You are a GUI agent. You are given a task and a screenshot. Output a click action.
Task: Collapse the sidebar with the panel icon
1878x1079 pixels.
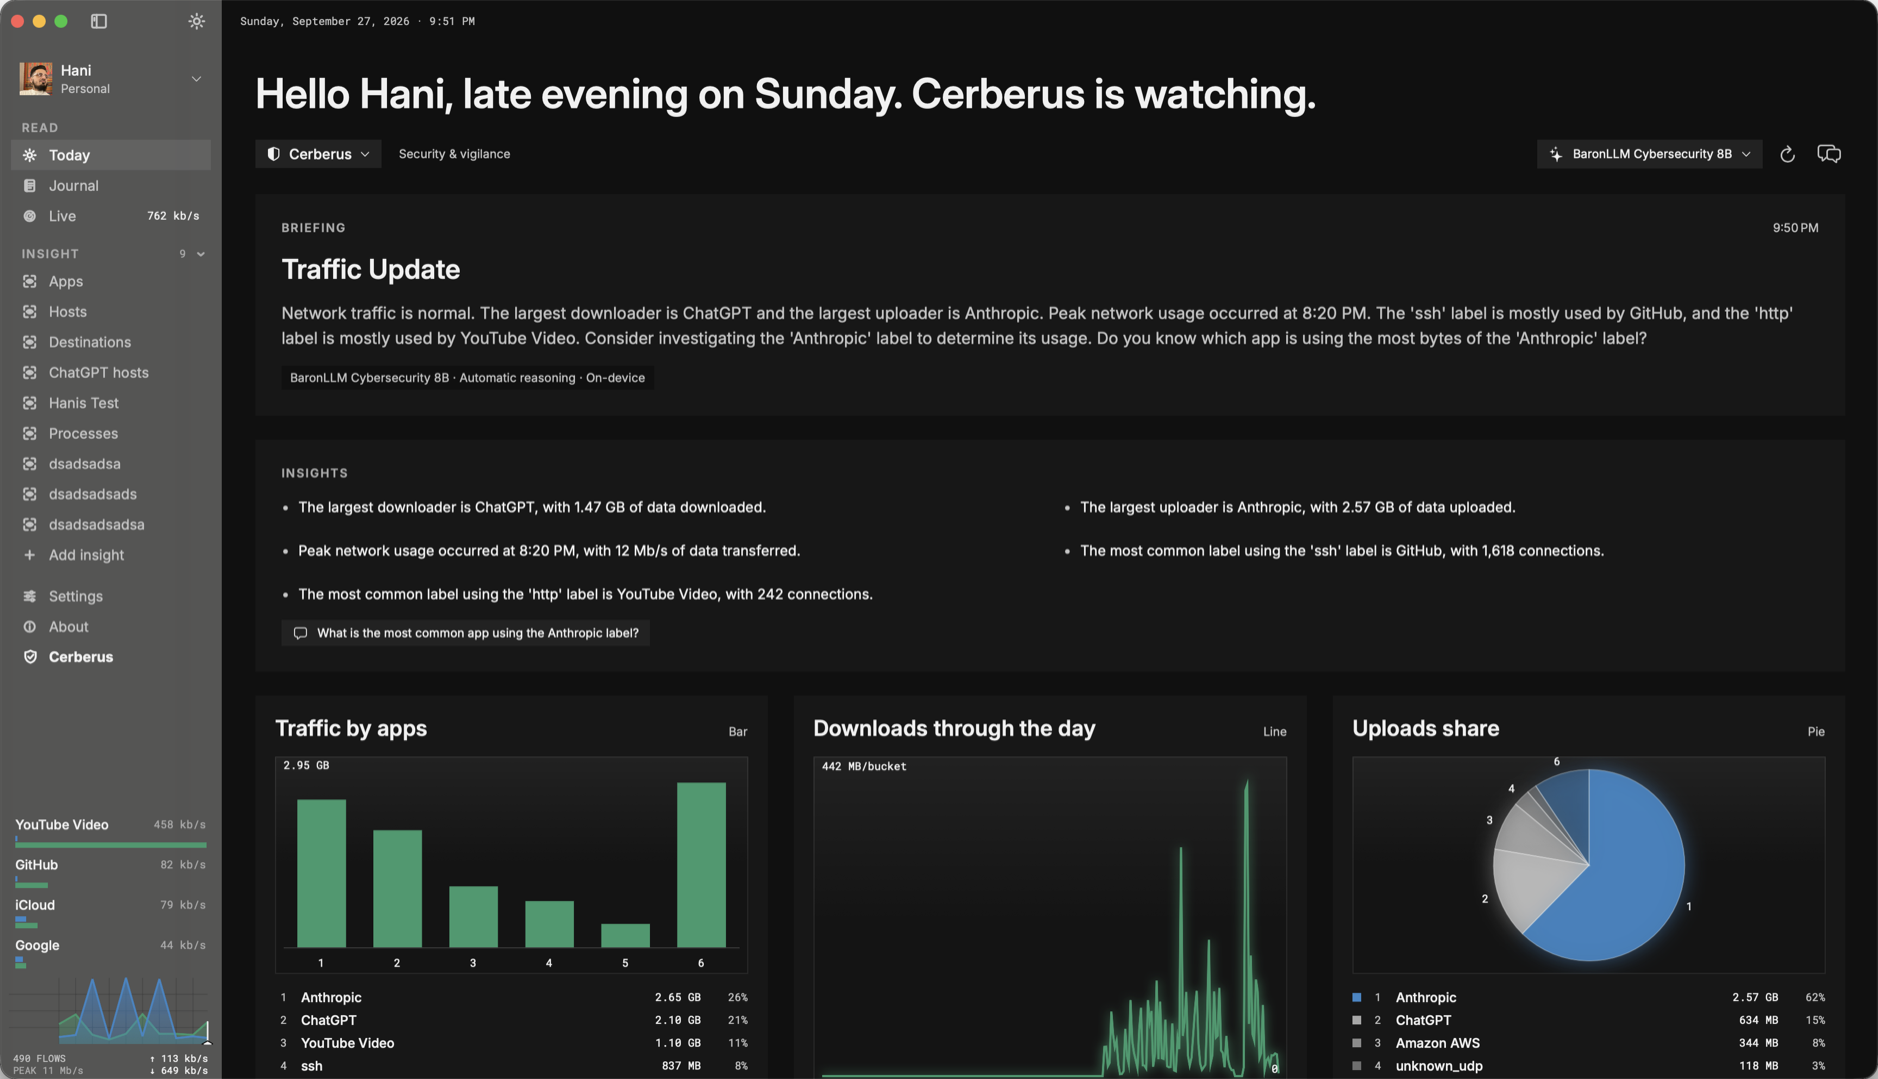pos(98,21)
